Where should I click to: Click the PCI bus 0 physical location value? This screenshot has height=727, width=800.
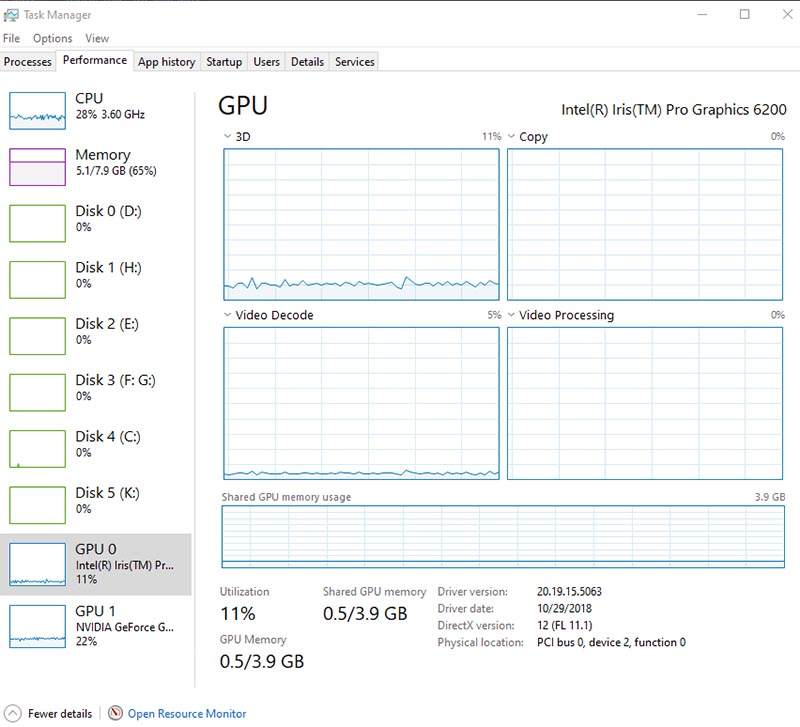pyautogui.click(x=611, y=642)
